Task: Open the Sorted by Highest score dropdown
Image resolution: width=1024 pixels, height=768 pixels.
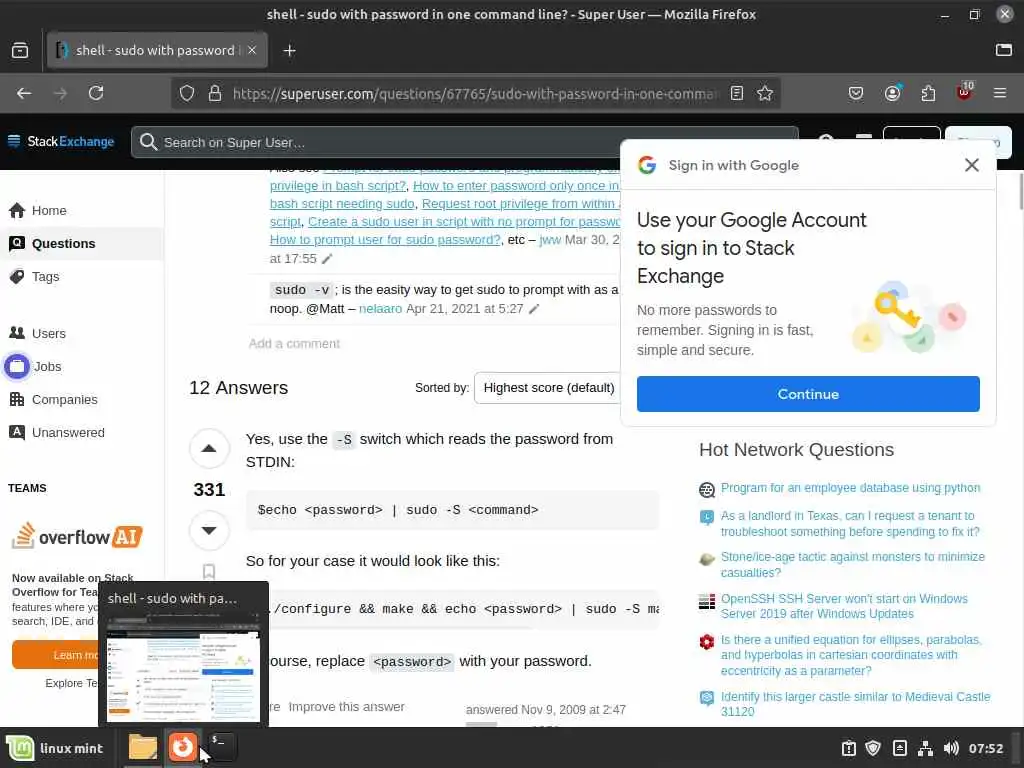Action: tap(548, 388)
